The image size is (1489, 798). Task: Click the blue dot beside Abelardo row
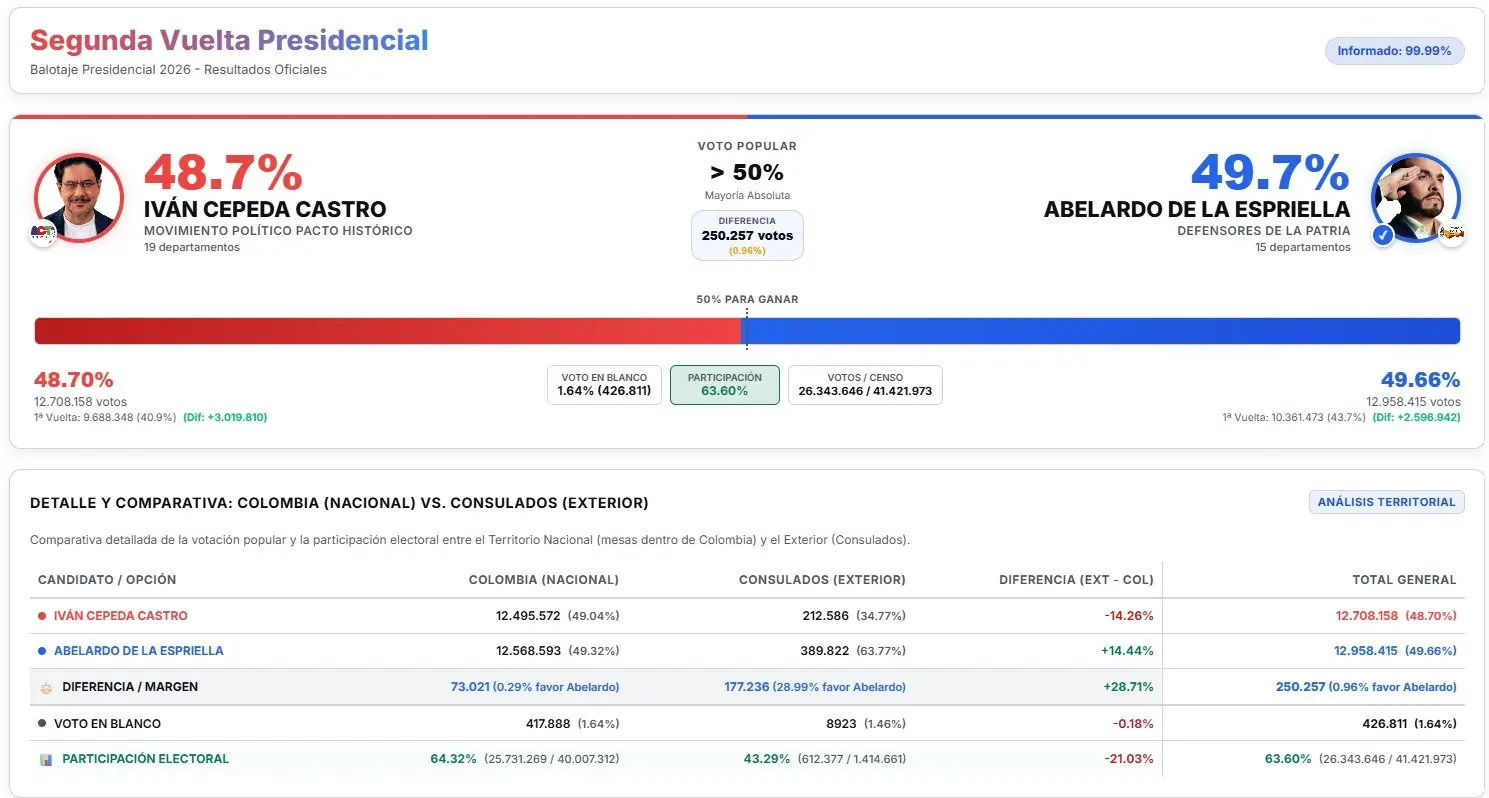pyautogui.click(x=42, y=651)
